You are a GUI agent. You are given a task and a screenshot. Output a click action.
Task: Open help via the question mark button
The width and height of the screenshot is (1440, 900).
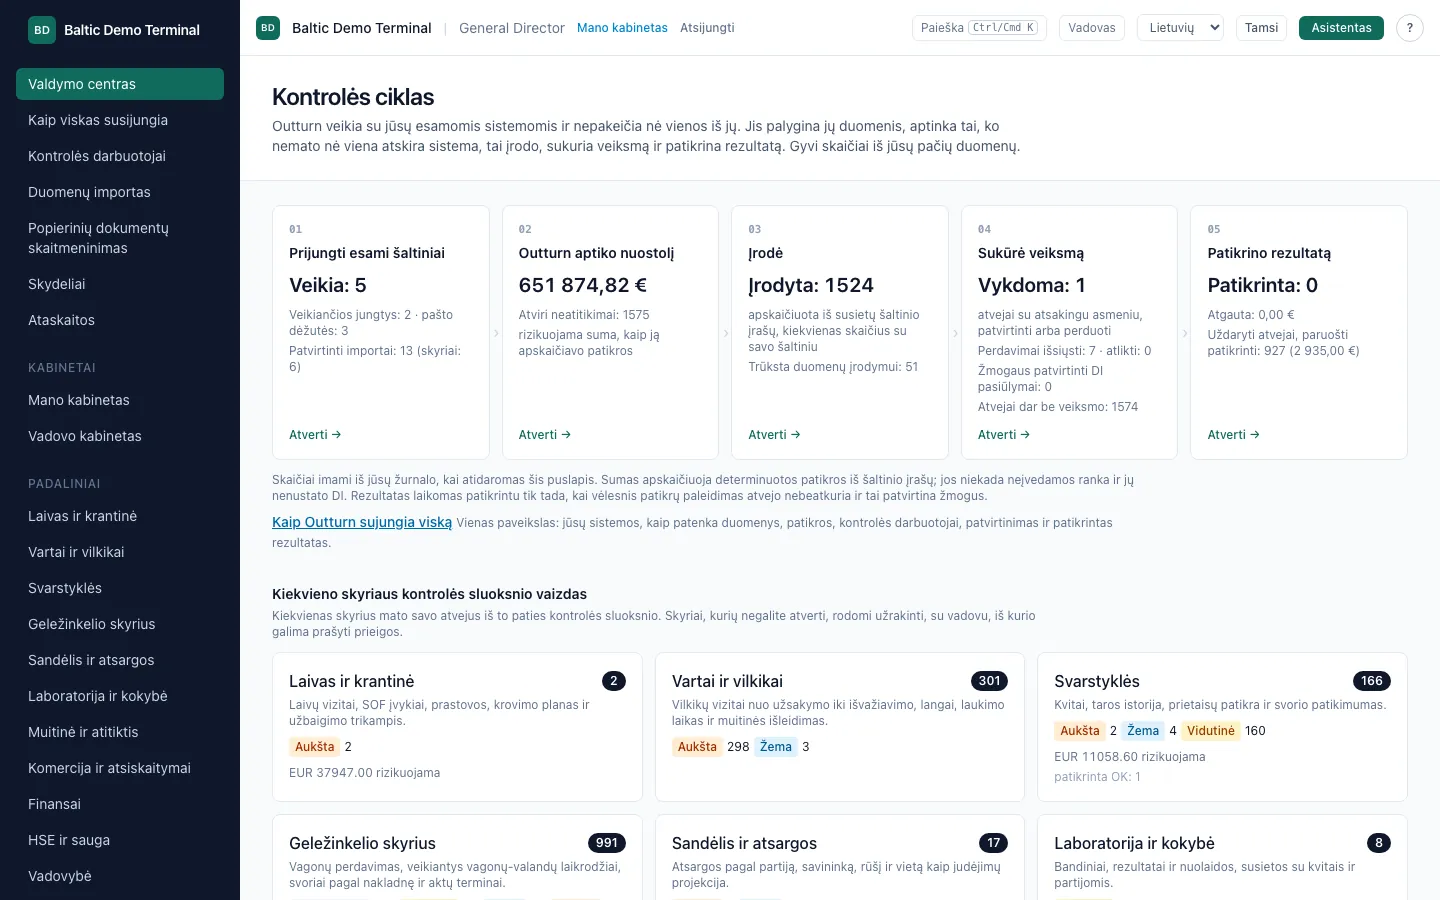[1409, 28]
